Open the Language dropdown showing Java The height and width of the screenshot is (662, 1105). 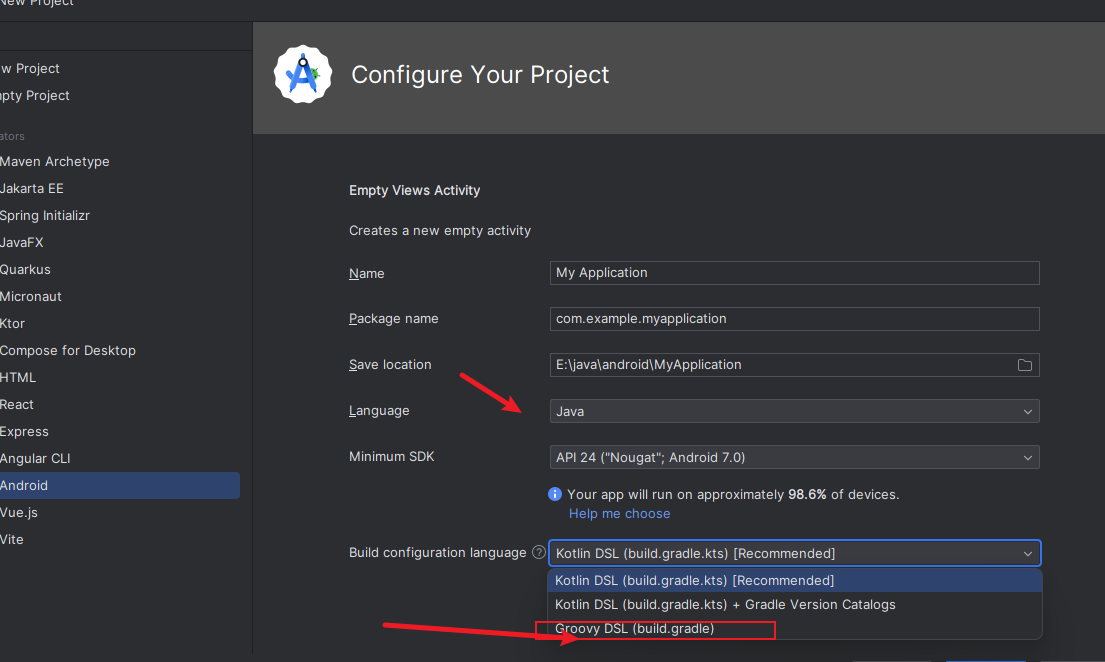coord(794,411)
